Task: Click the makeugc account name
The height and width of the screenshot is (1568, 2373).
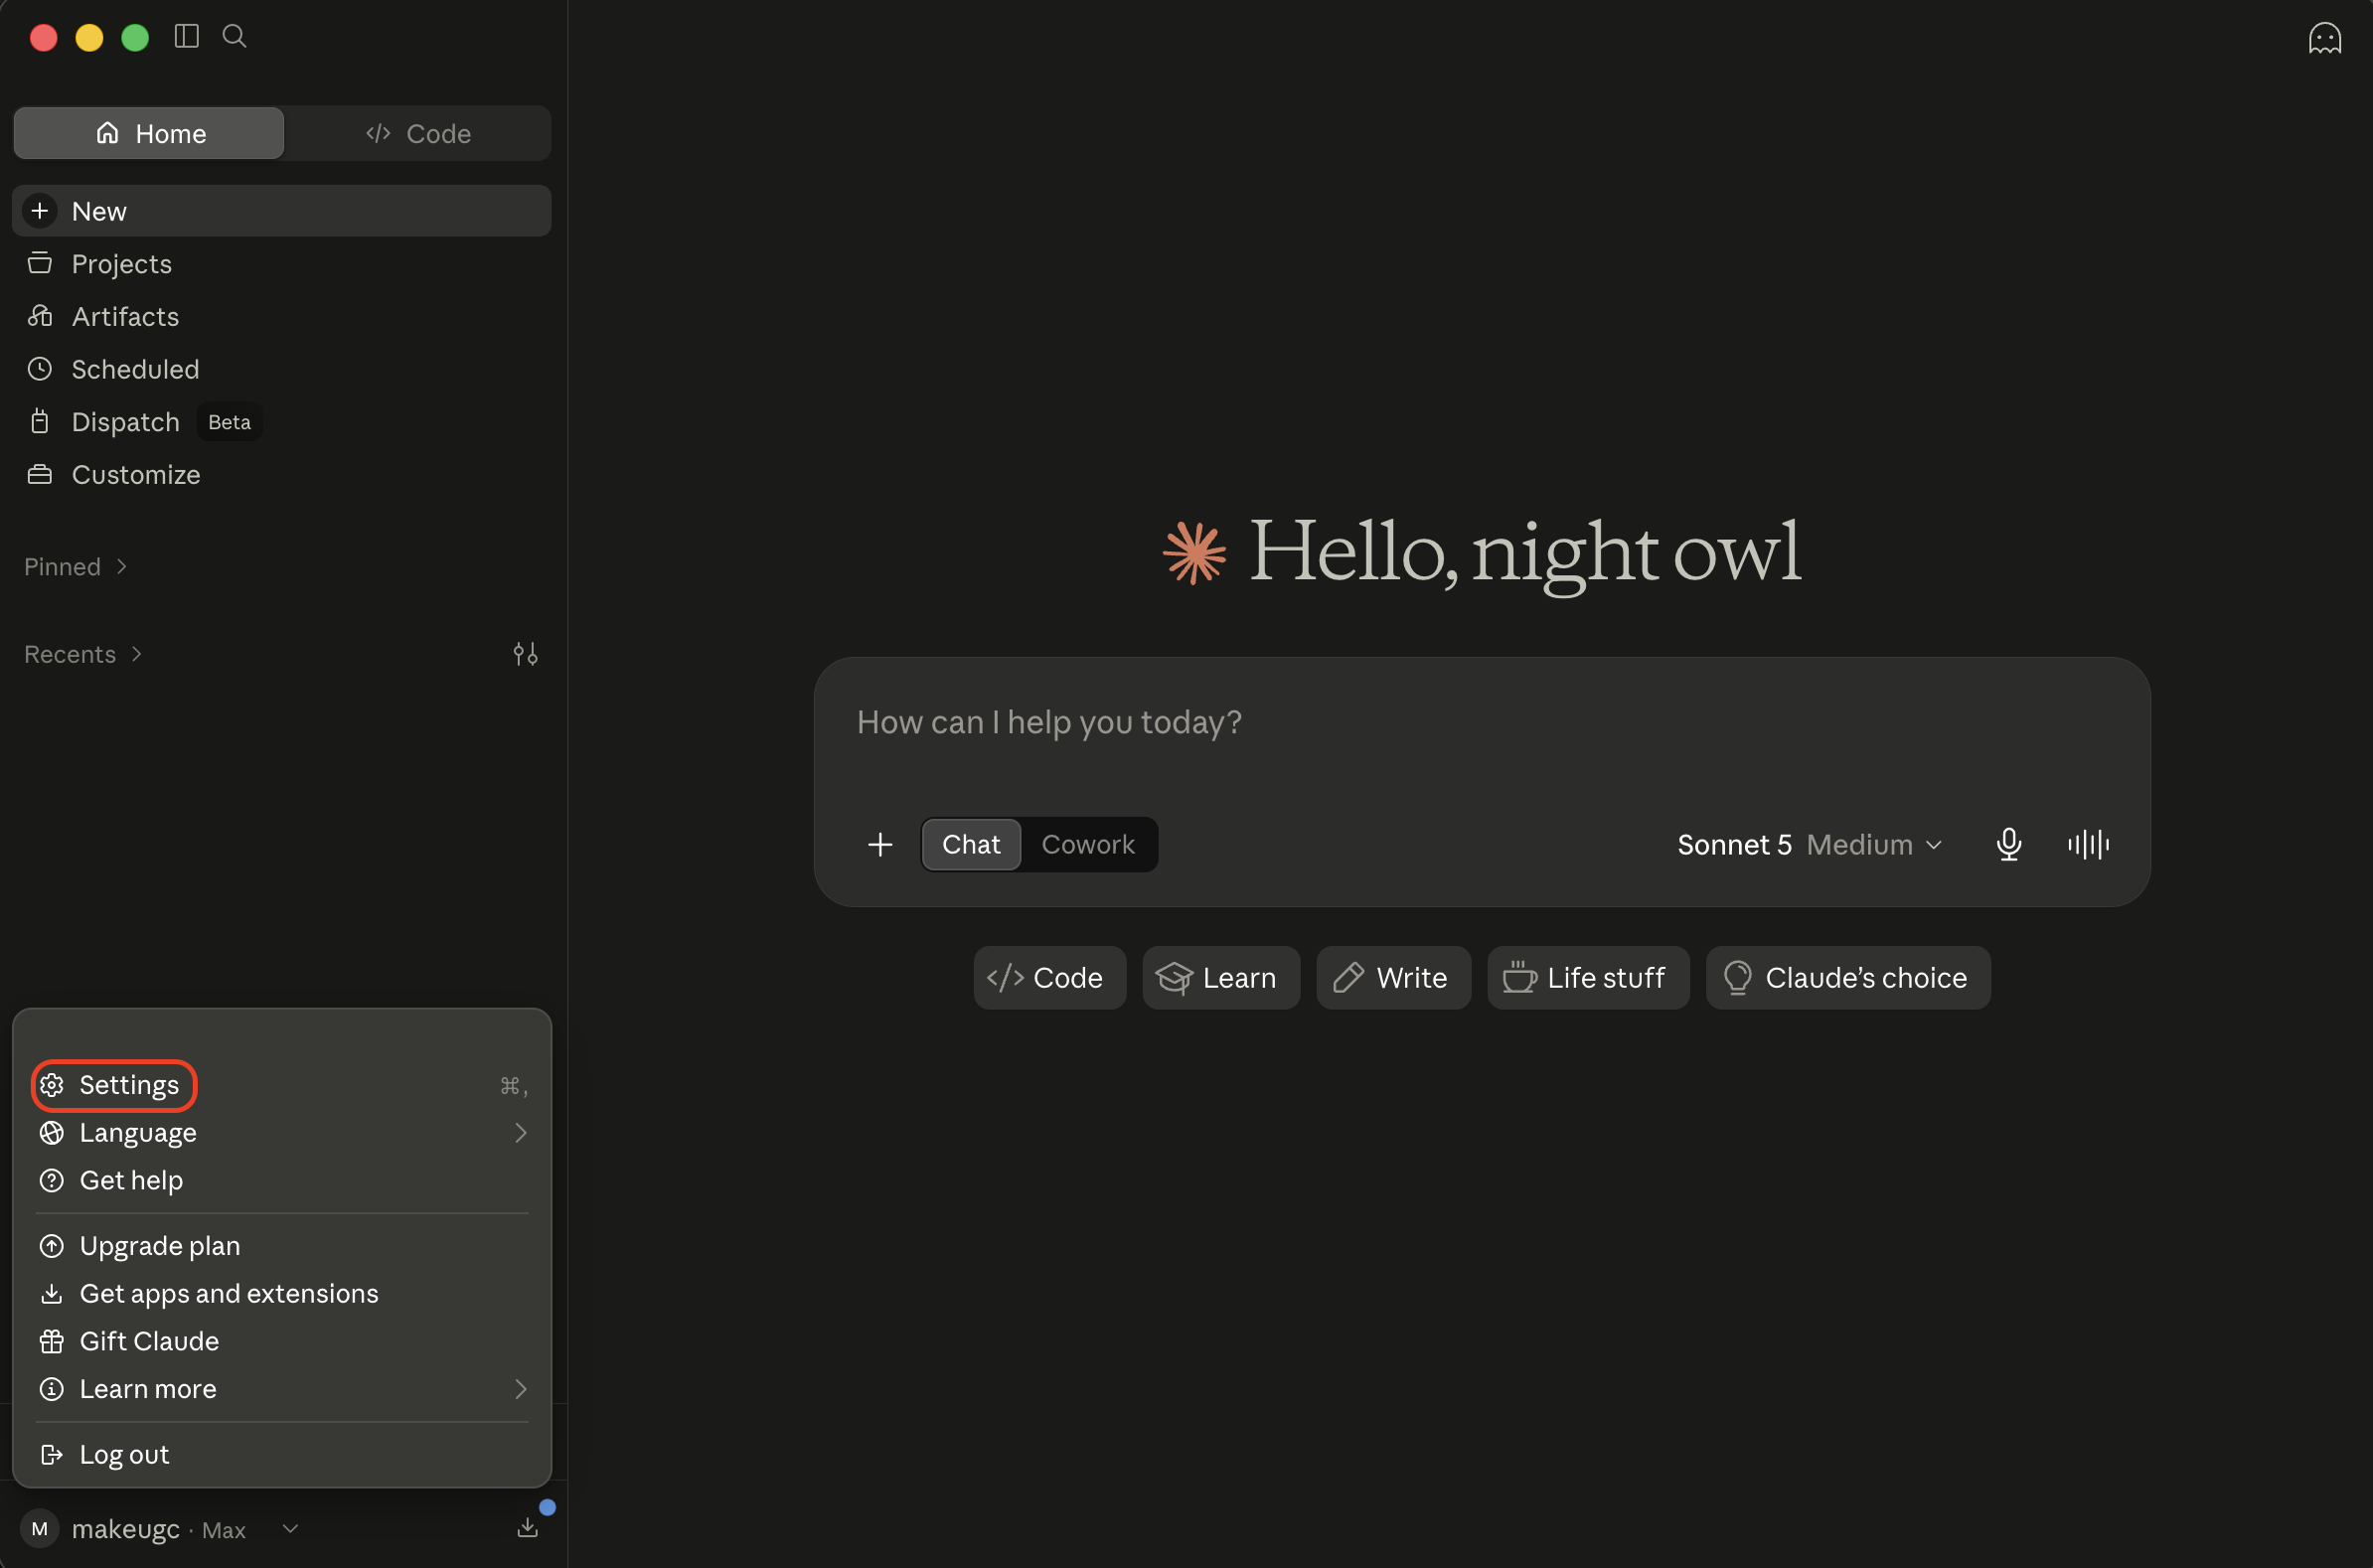Action: 126,1529
